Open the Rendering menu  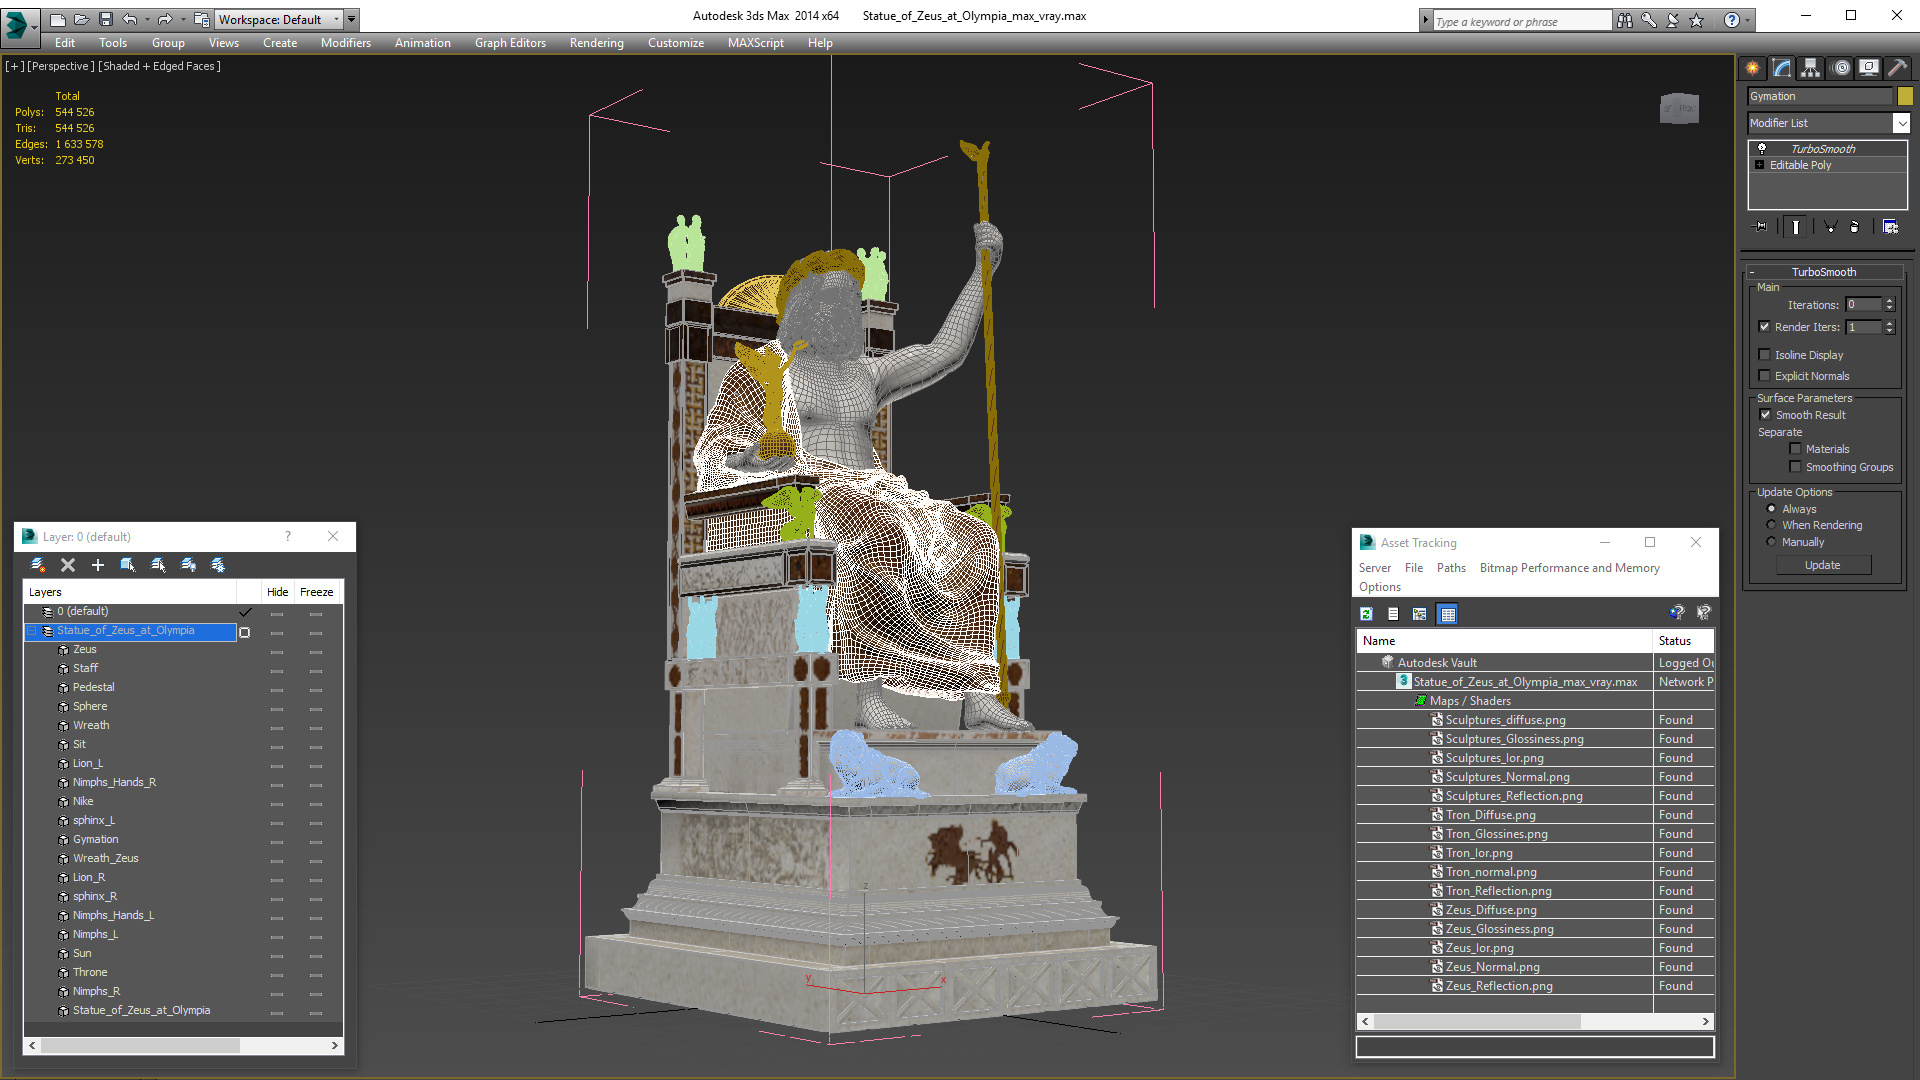click(597, 43)
